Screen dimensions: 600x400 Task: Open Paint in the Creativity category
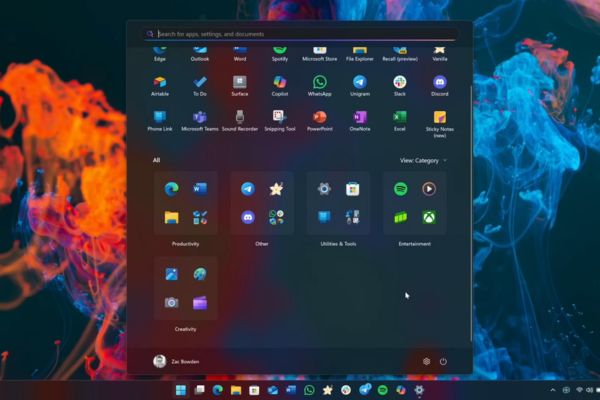click(x=200, y=274)
